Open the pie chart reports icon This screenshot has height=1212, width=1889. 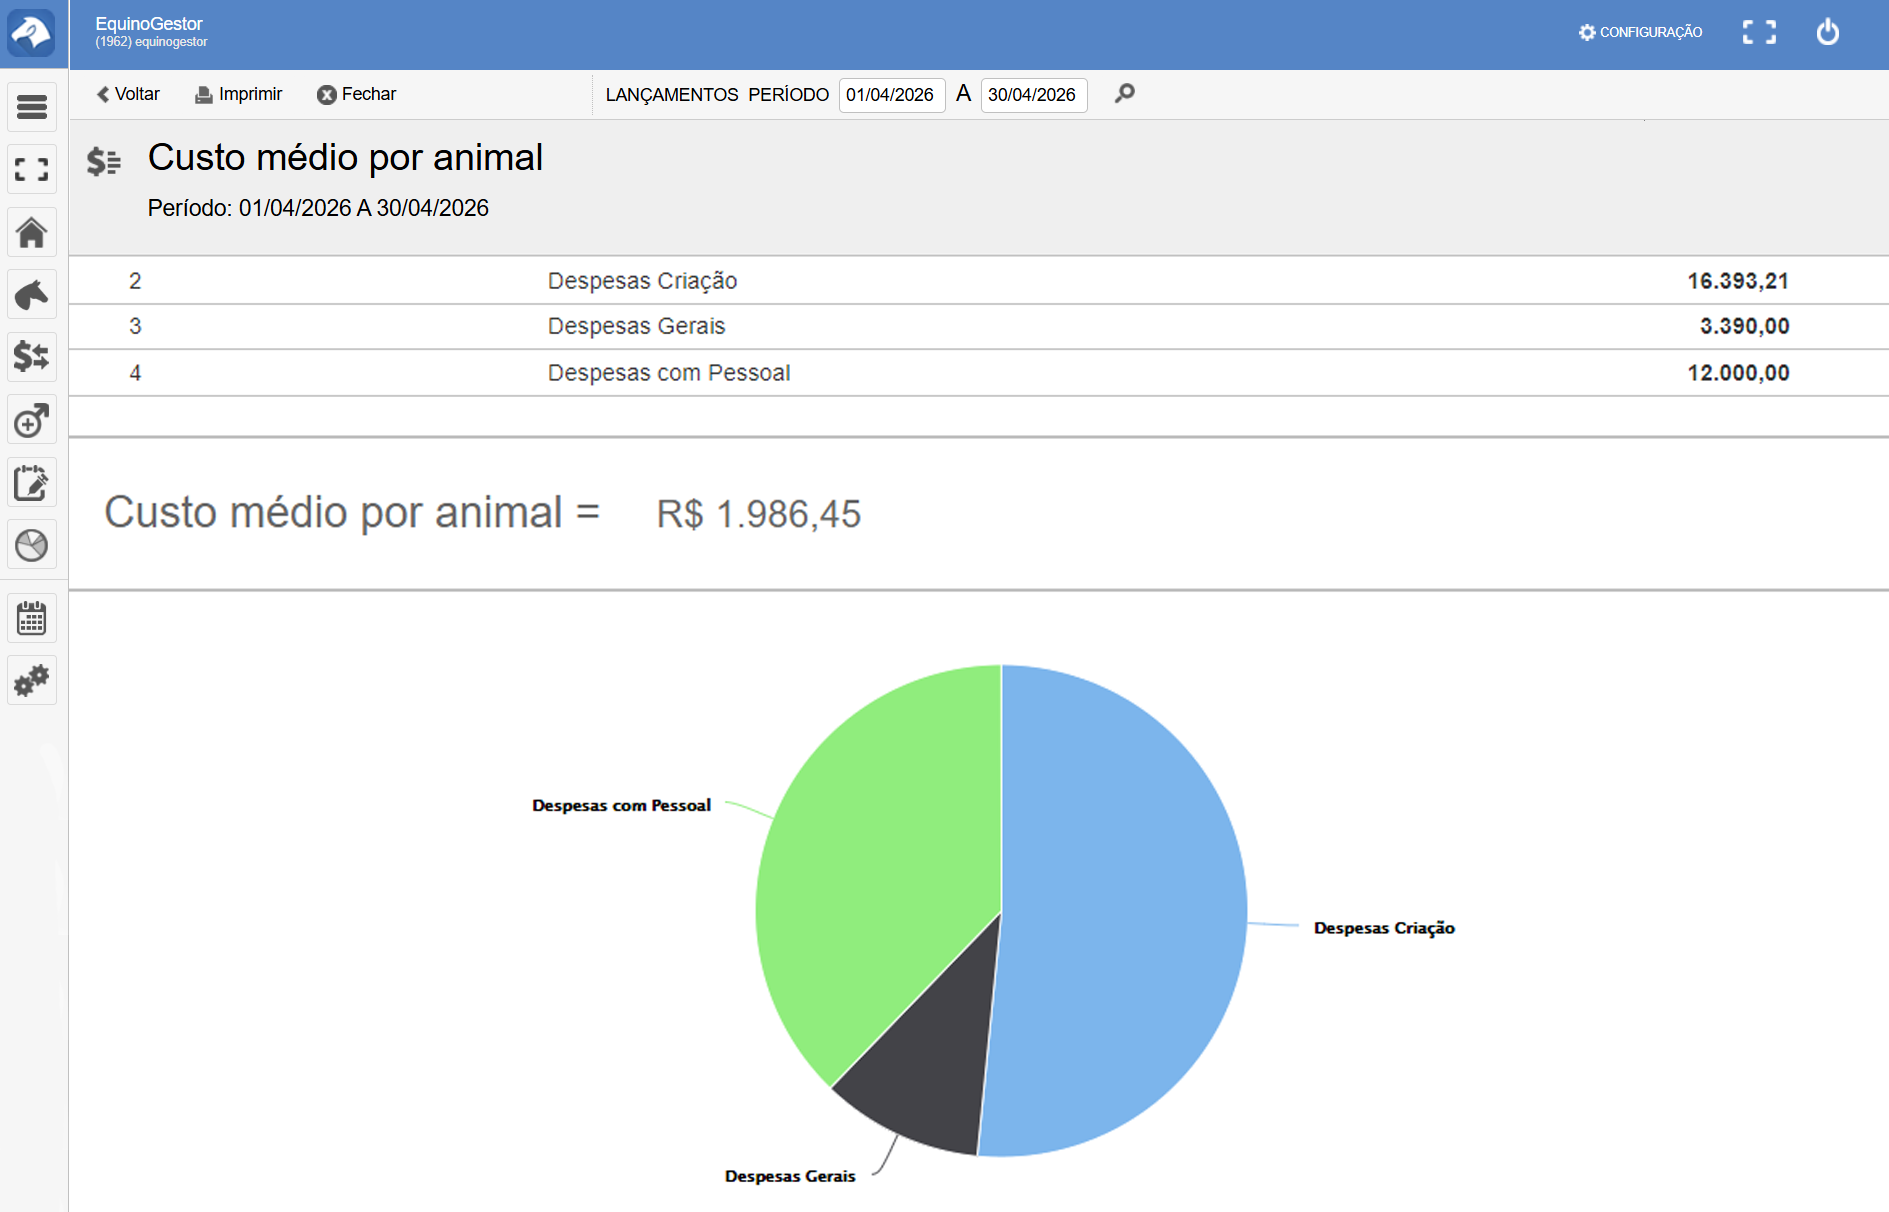pyautogui.click(x=32, y=545)
